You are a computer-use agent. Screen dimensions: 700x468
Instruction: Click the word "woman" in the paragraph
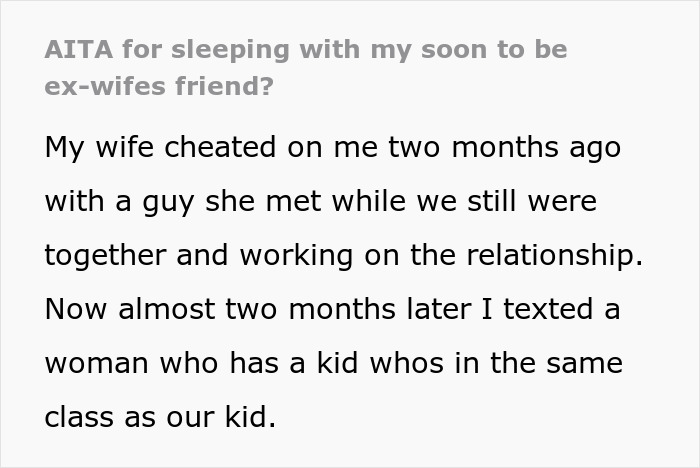tap(98, 363)
